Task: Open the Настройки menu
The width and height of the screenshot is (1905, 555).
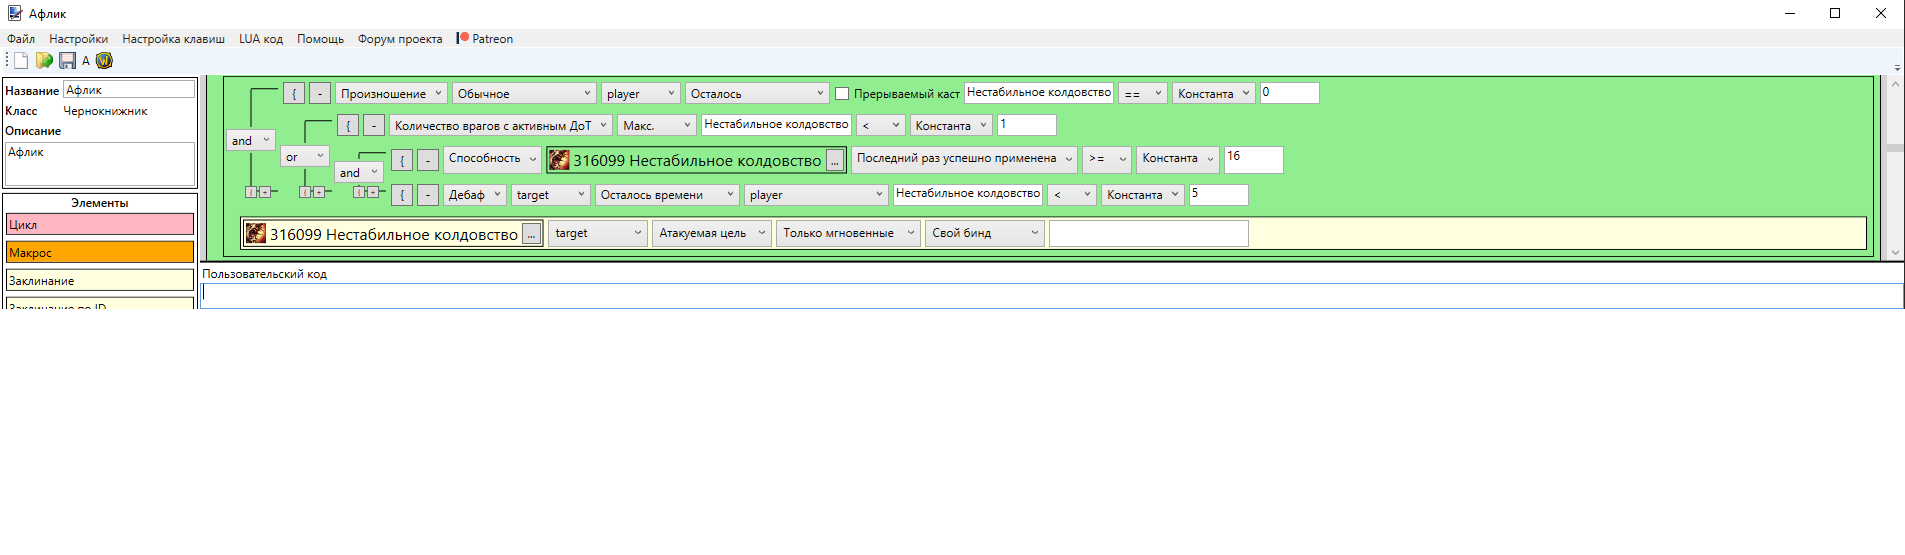Action: click(x=78, y=39)
